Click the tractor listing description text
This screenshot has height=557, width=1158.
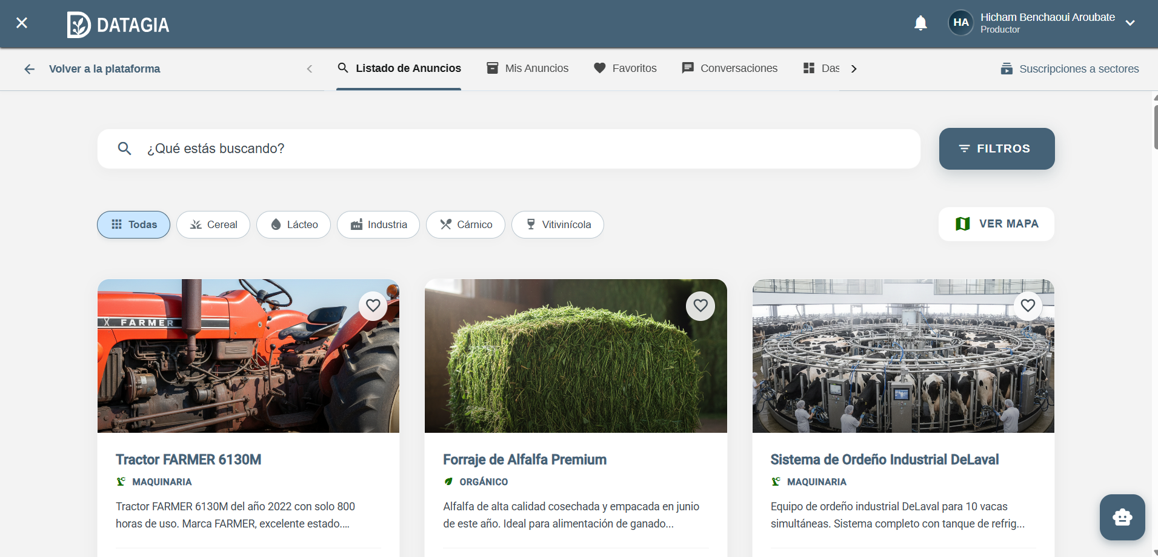click(236, 516)
